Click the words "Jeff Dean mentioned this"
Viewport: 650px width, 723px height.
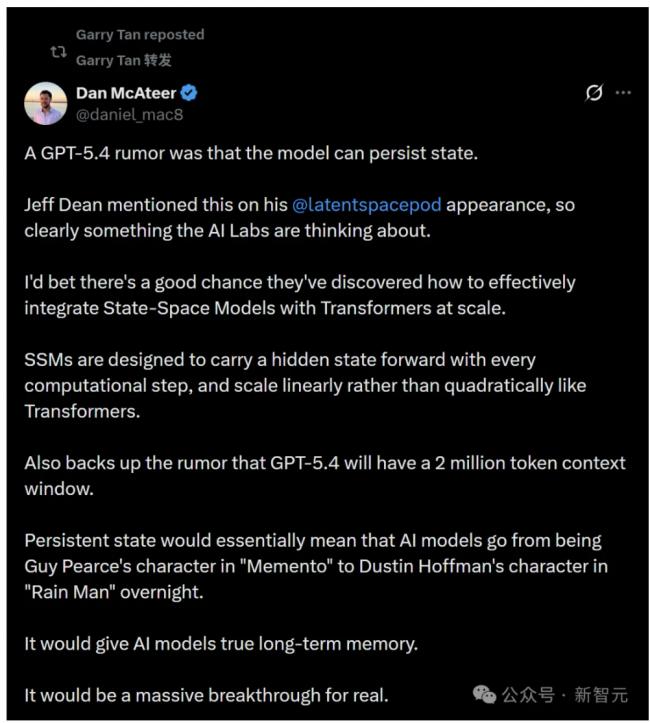[116, 205]
